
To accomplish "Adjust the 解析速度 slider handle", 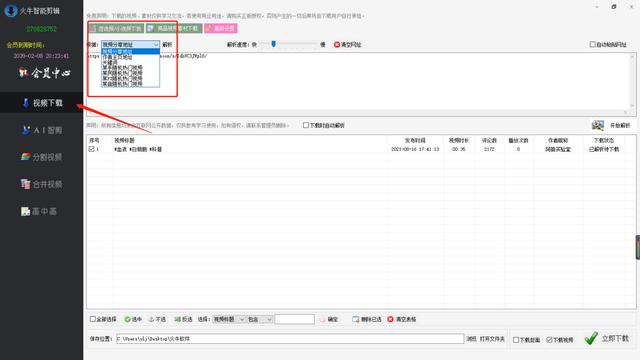I will [x=273, y=44].
